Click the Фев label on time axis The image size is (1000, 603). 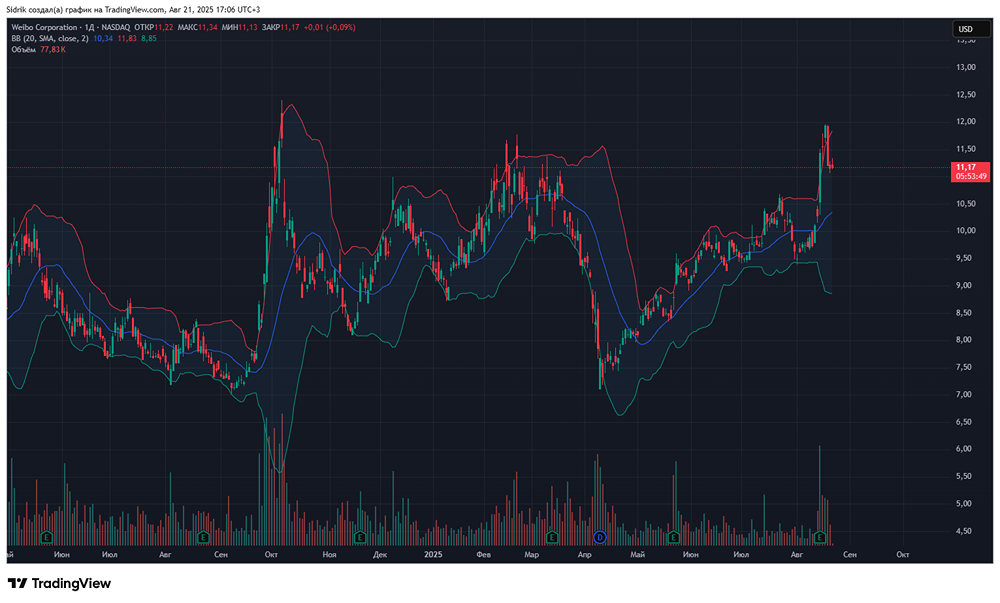pos(483,555)
